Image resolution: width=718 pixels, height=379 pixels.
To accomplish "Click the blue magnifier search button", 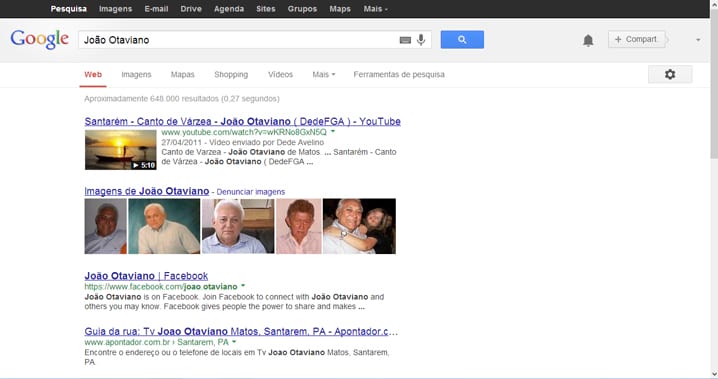I will point(462,40).
